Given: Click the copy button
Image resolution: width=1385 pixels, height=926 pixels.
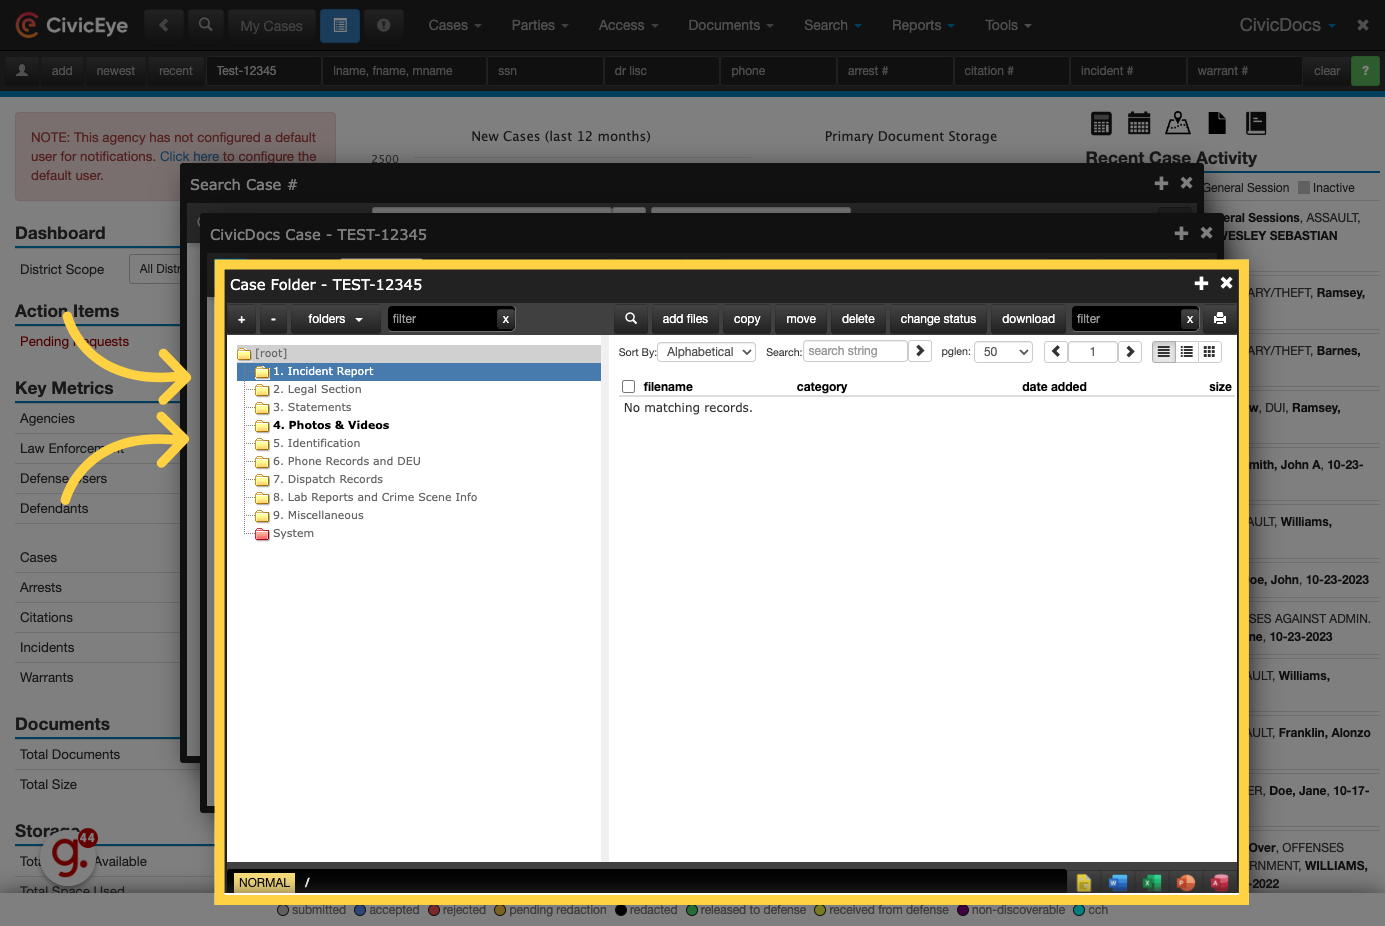Looking at the screenshot, I should tap(747, 319).
